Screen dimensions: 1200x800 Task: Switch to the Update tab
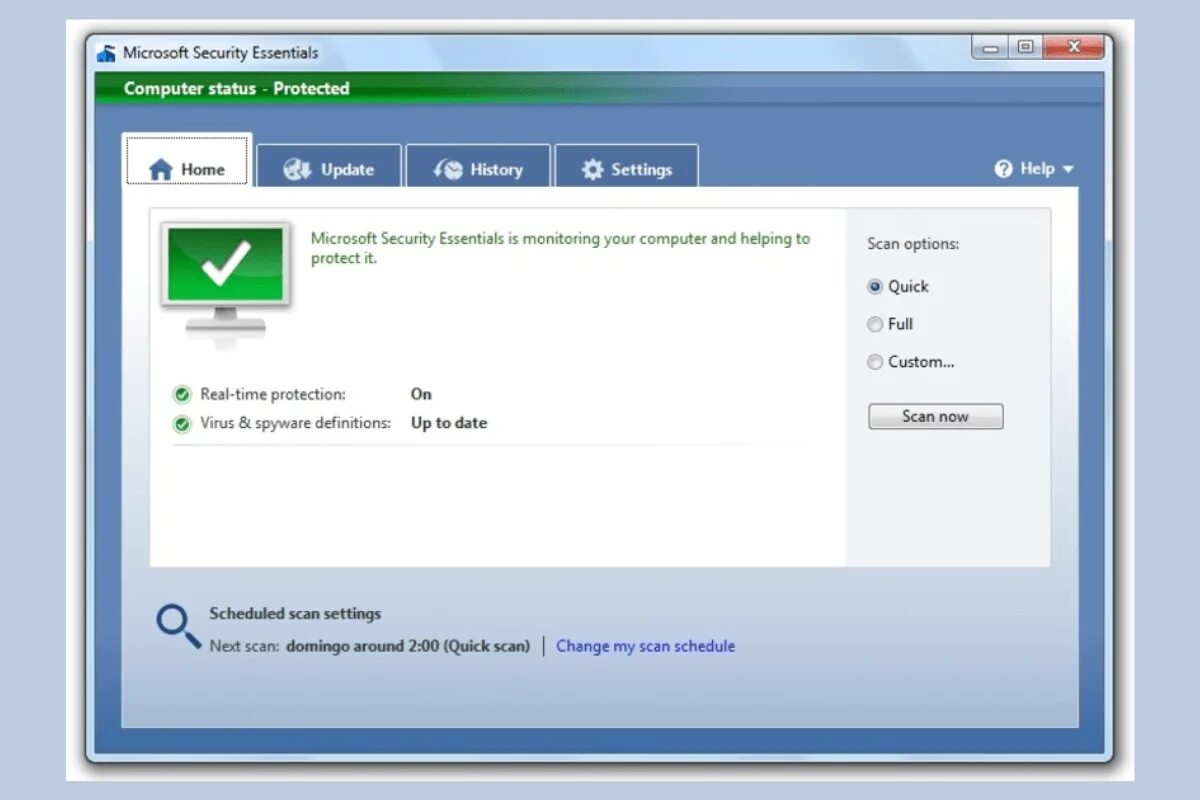(329, 167)
